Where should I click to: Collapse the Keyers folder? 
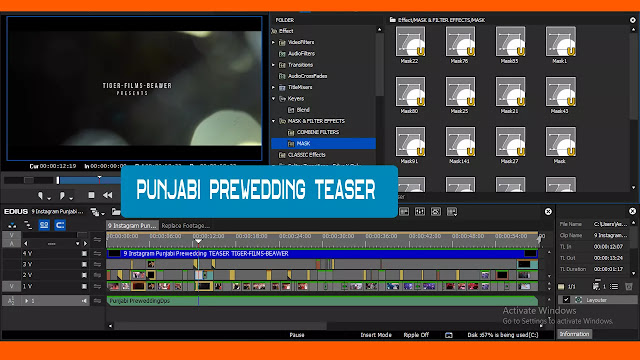273,98
